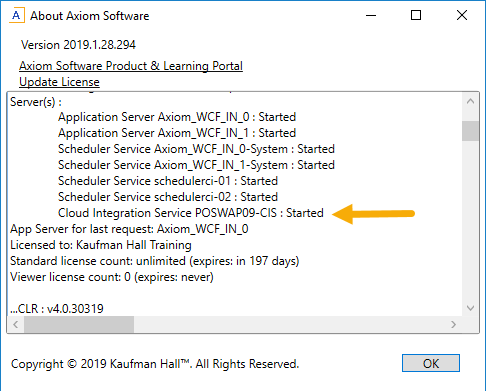This screenshot has height=391, width=486.
Task: Click the vertical scrollbar up arrow
Action: (x=470, y=101)
